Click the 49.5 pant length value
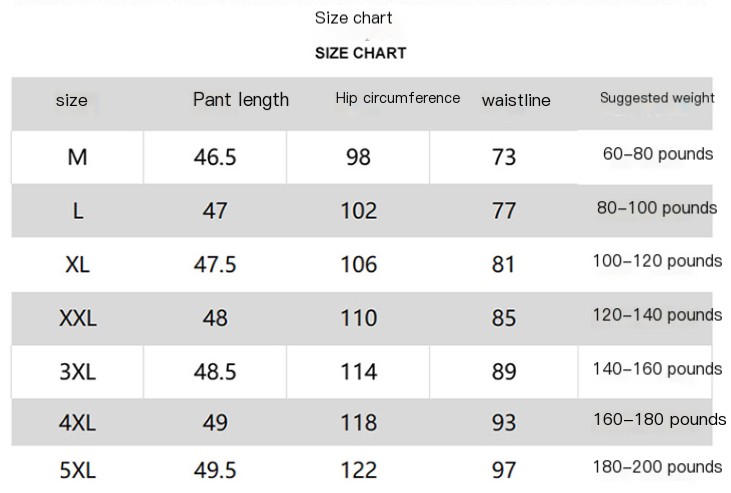 click(214, 470)
